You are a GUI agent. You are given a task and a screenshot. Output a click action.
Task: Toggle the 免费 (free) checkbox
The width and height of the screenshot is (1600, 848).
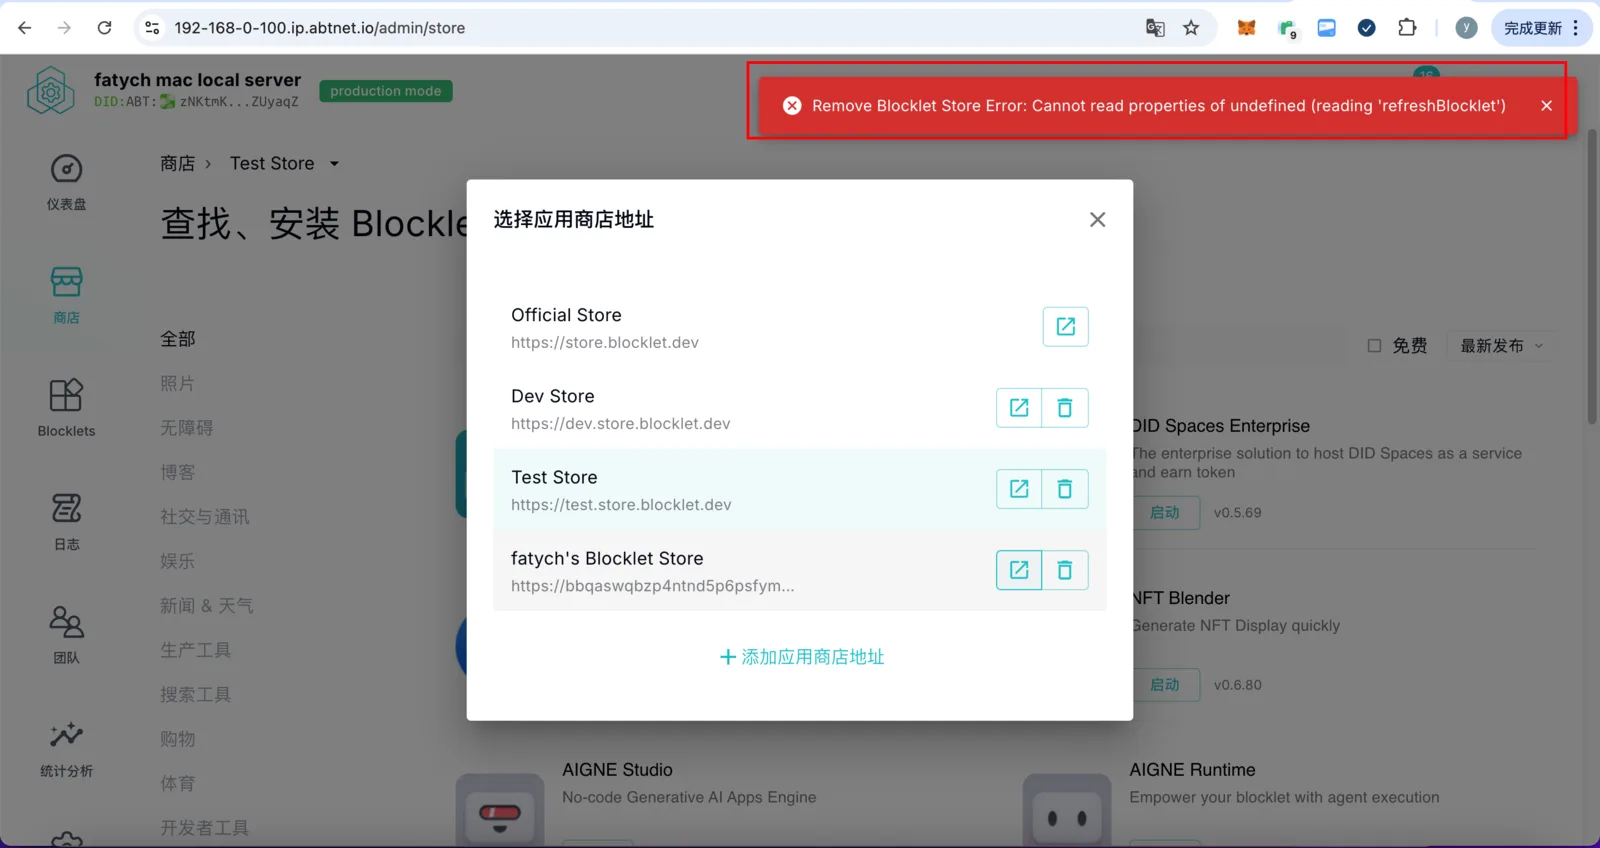point(1374,346)
